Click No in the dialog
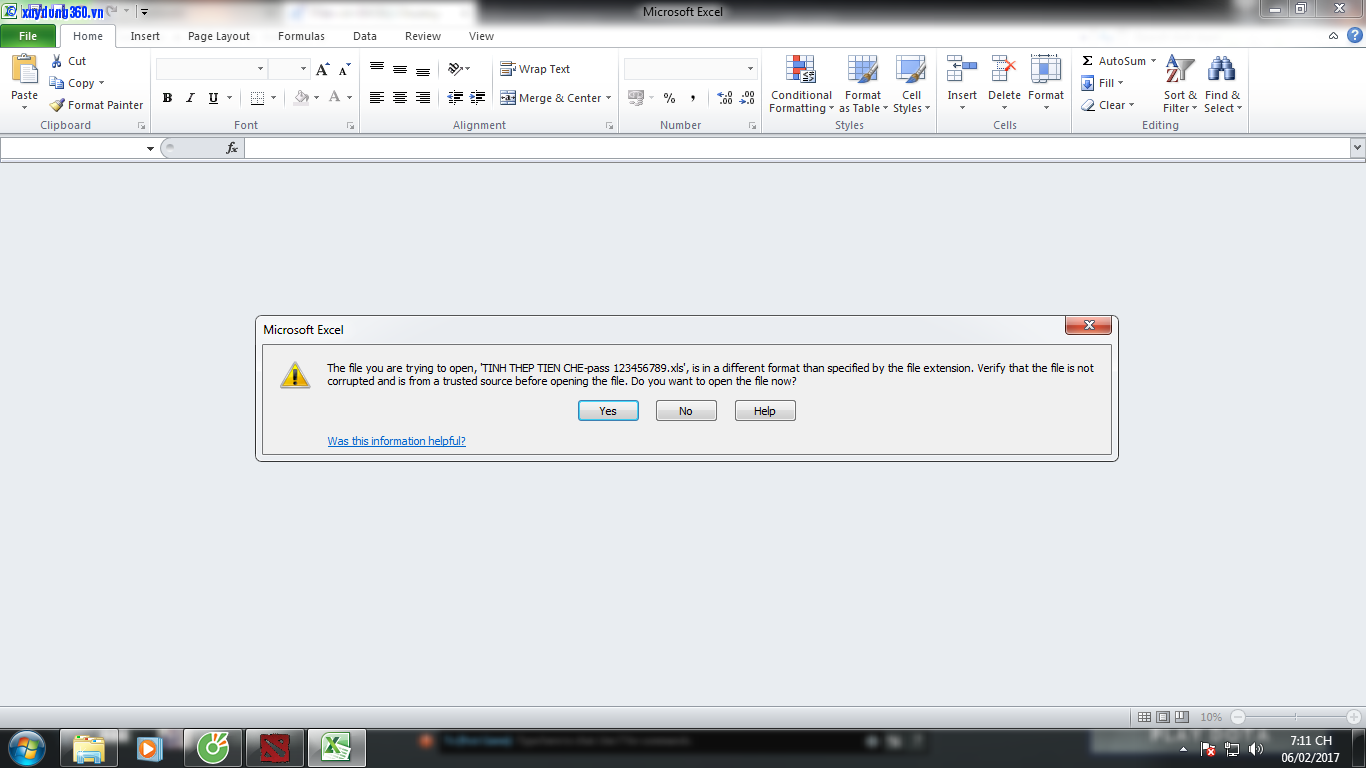Screen dimensions: 1366x768 click(x=686, y=411)
